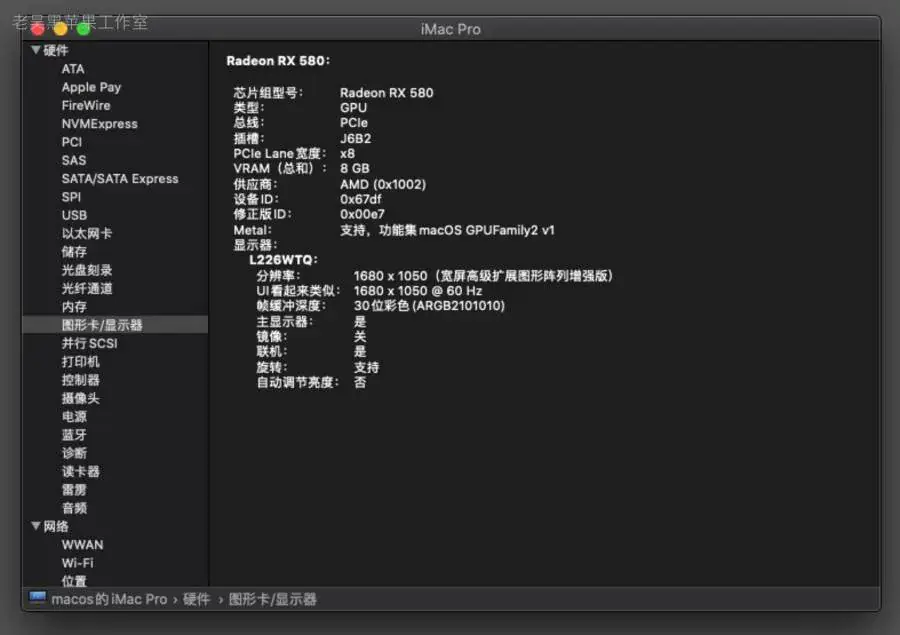
Task: Open 储存 sidebar entry
Action: (74, 251)
